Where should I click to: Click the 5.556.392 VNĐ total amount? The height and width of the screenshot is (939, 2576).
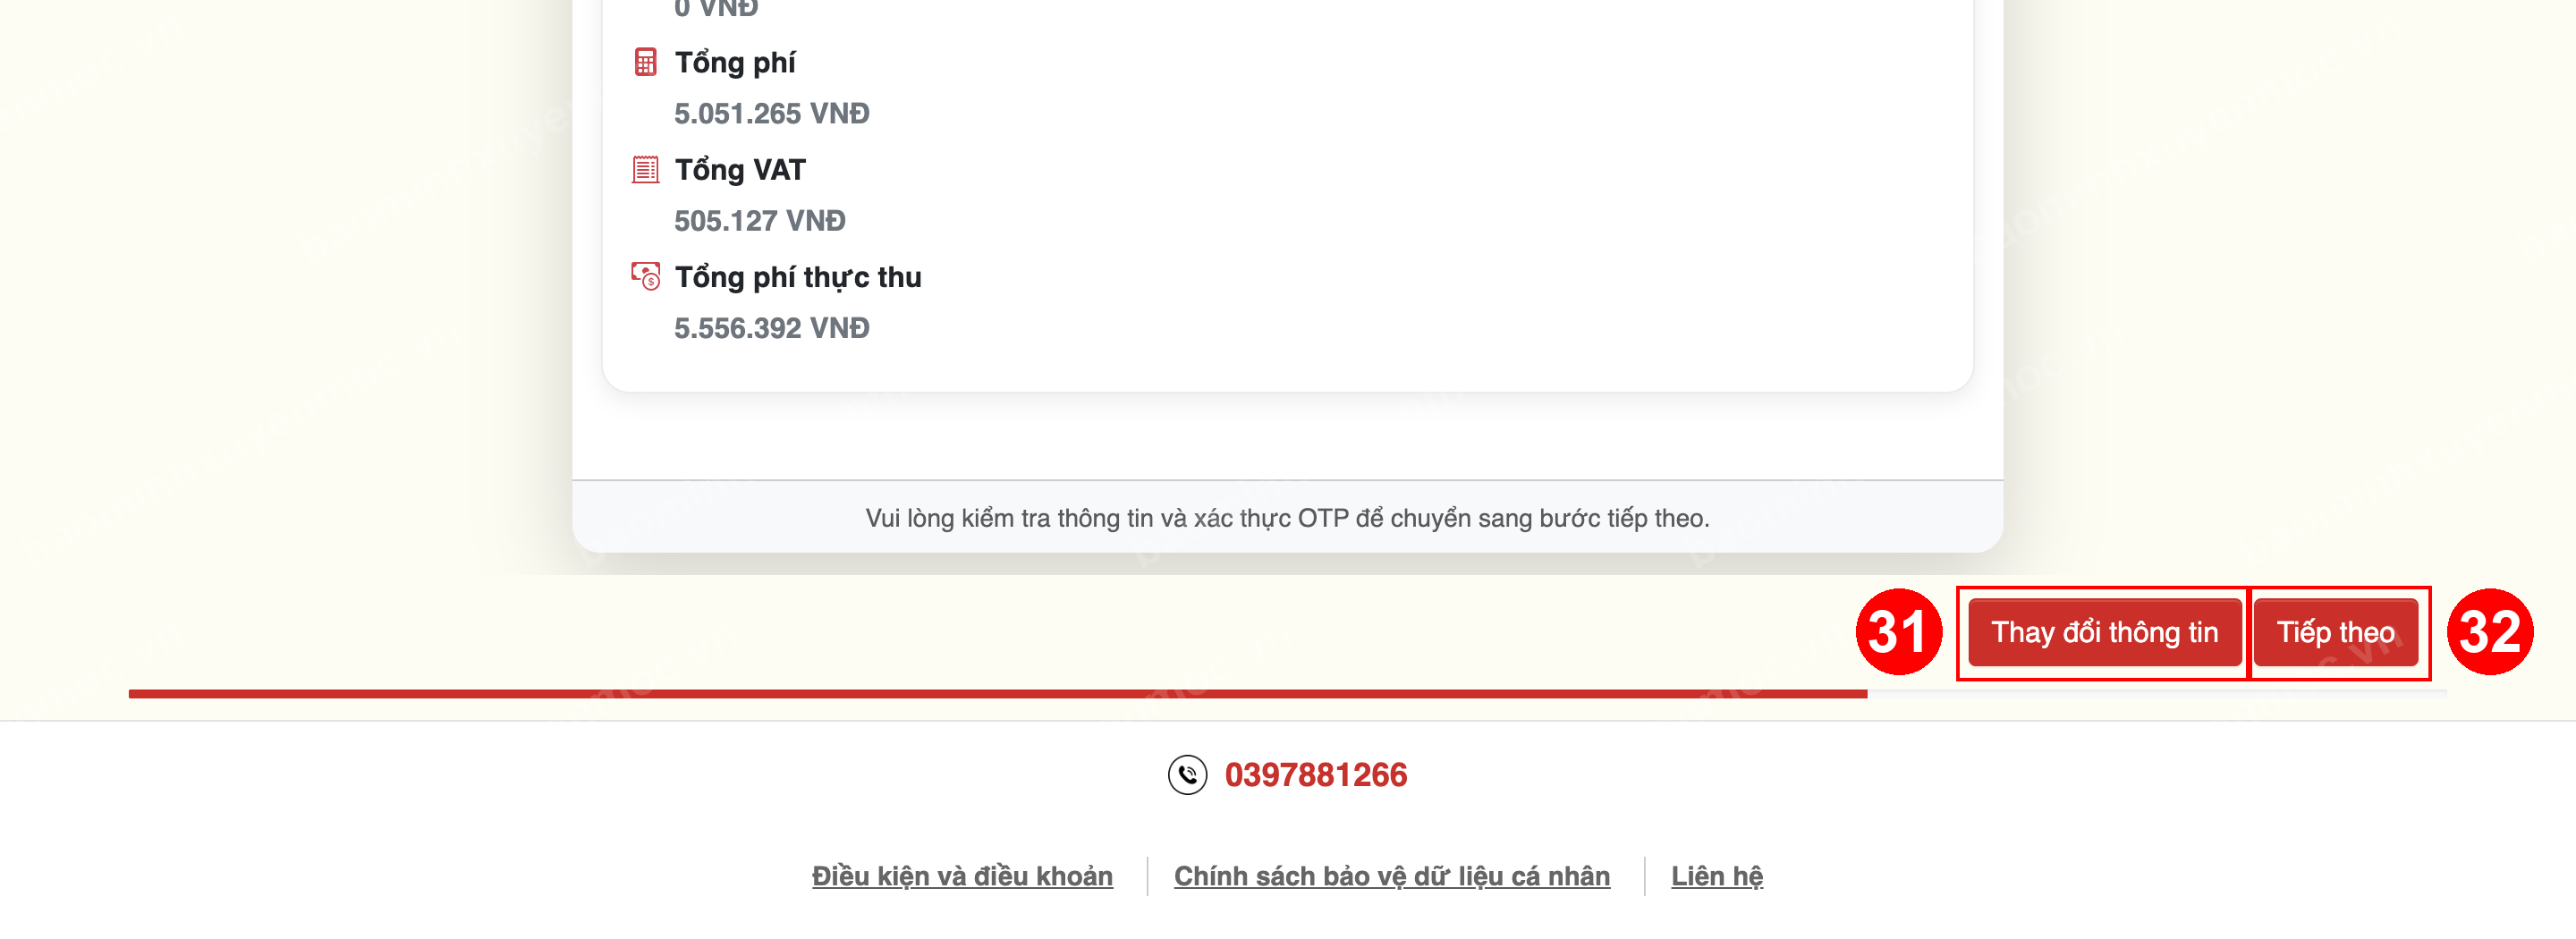pos(771,328)
